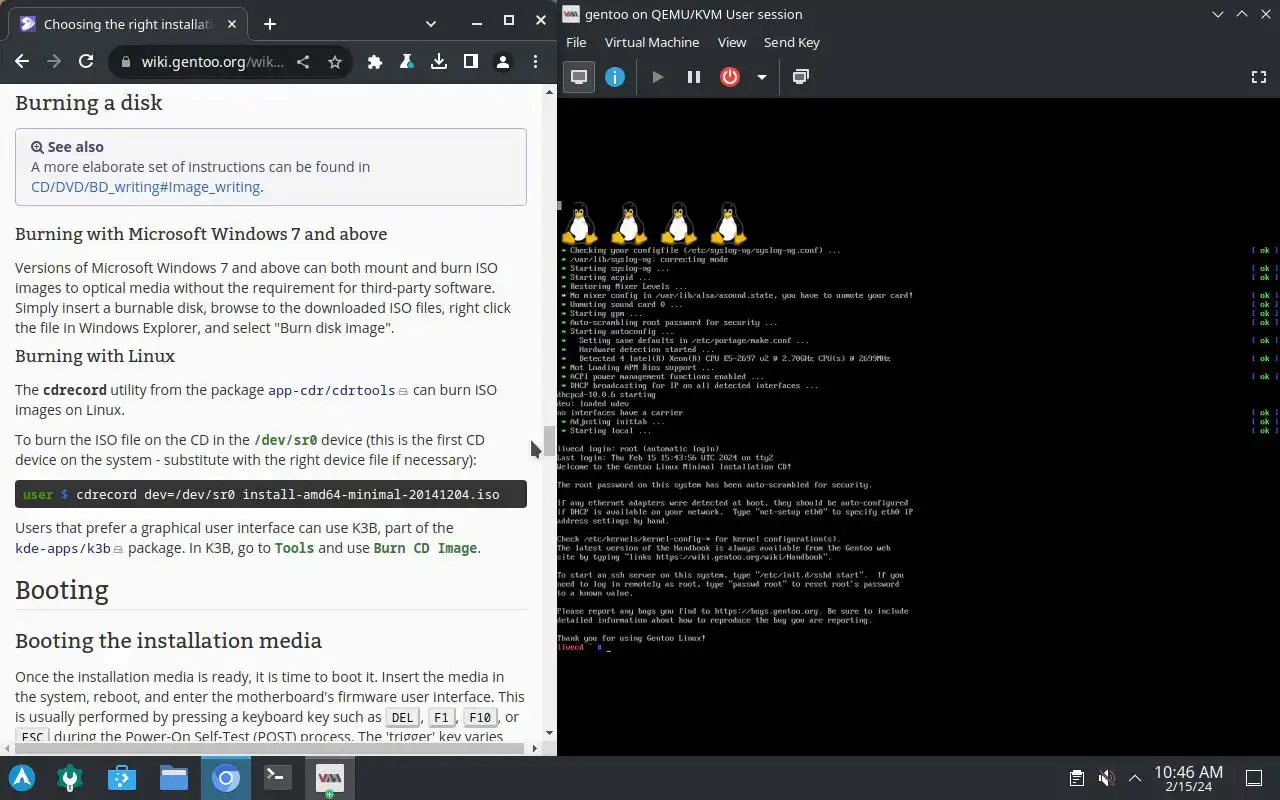This screenshot has height=800, width=1280.
Task: Click the browser page scrollbar thumb
Action: (549, 440)
